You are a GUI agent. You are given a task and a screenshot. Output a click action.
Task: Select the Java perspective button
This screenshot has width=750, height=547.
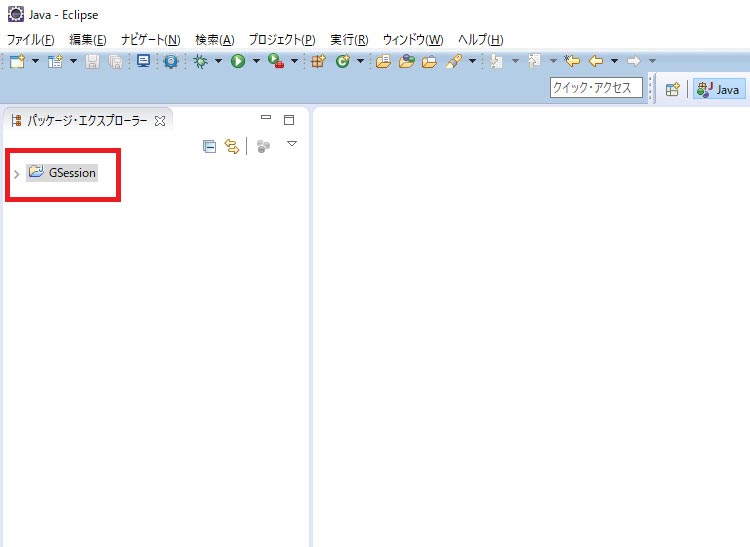(719, 89)
